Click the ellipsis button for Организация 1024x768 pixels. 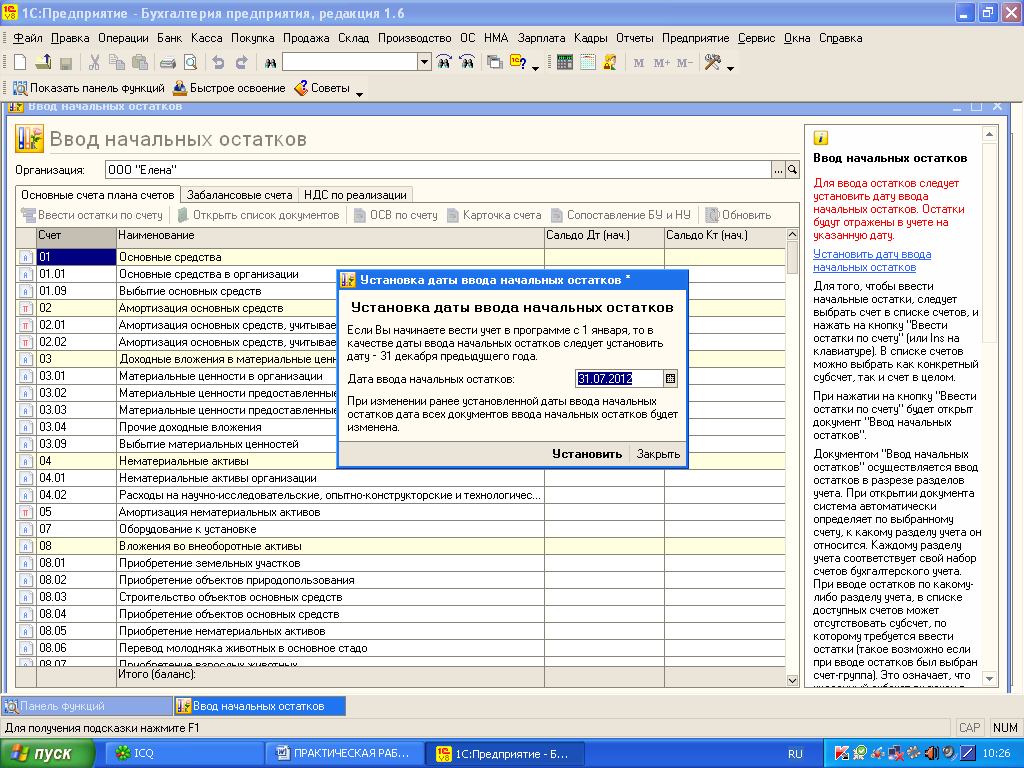pos(778,170)
